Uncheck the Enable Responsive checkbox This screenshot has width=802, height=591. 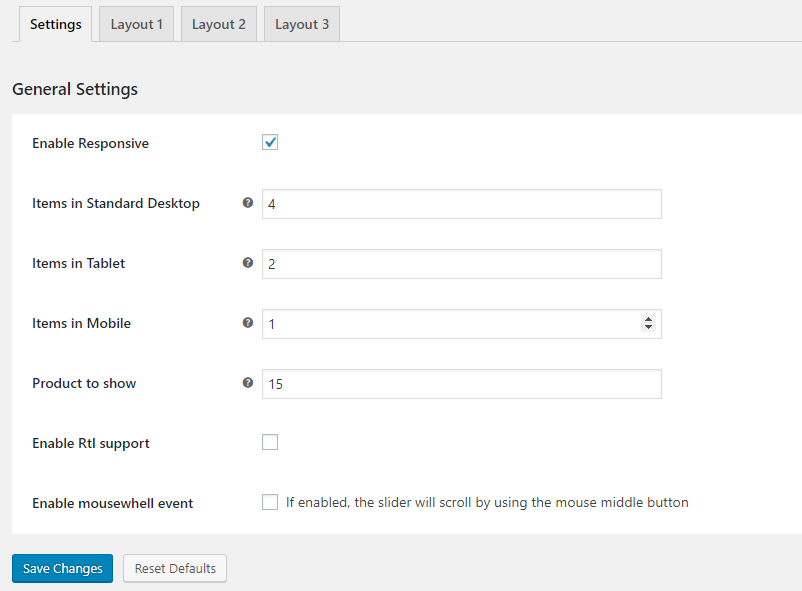click(x=270, y=143)
